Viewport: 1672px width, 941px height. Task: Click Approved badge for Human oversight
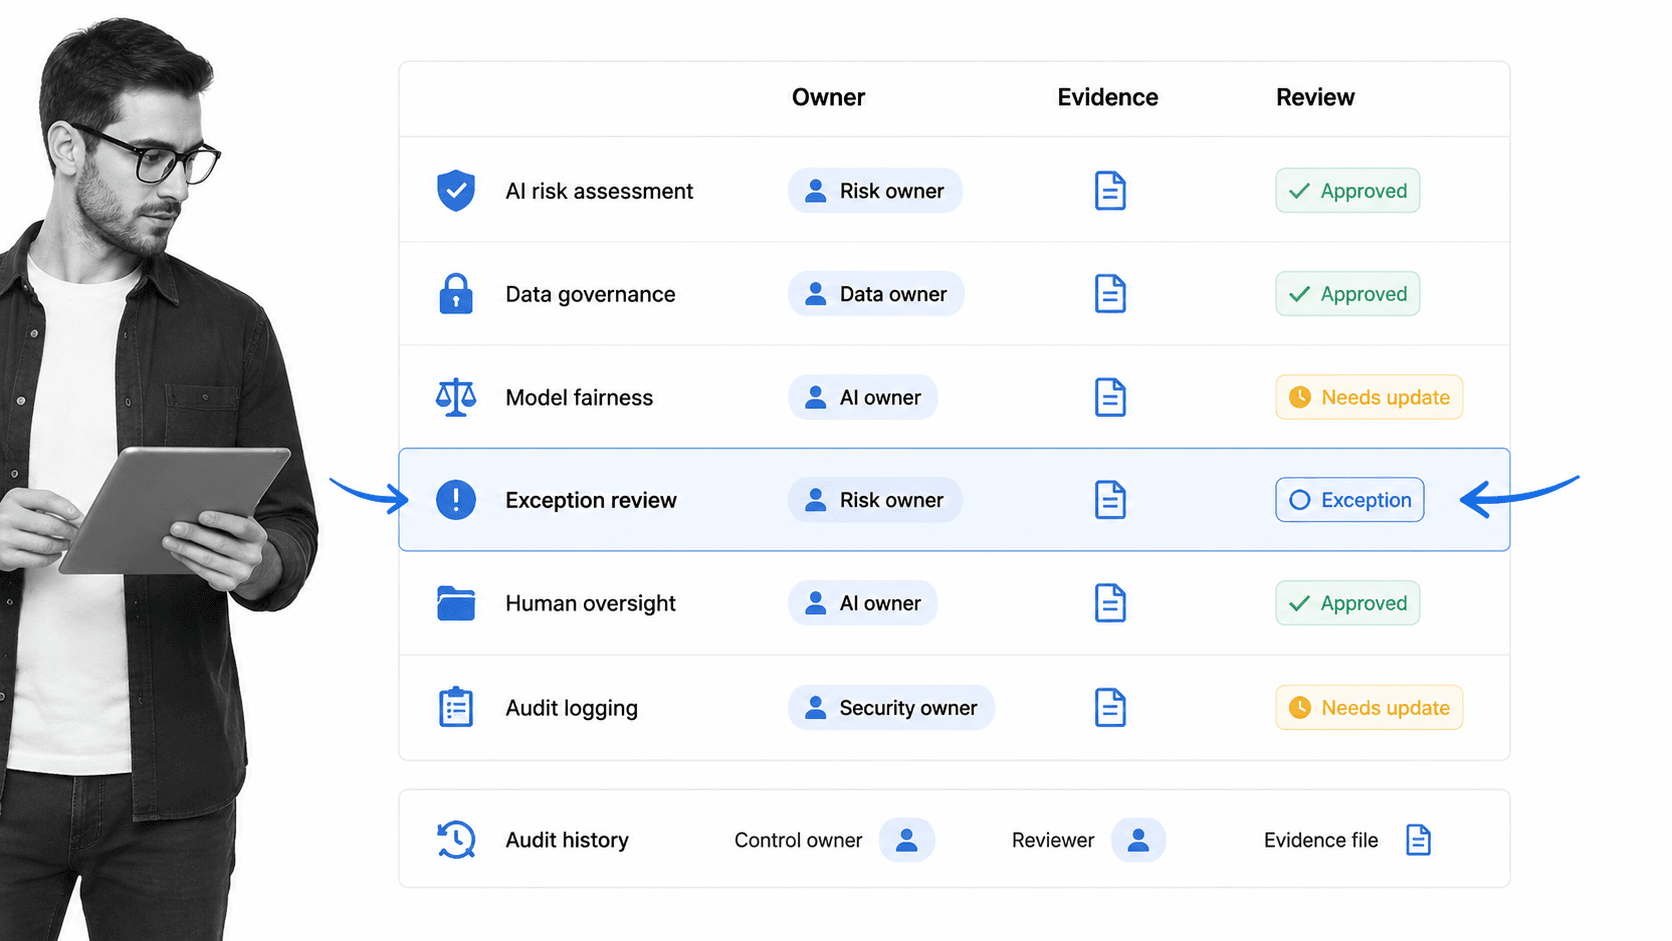[1347, 603]
